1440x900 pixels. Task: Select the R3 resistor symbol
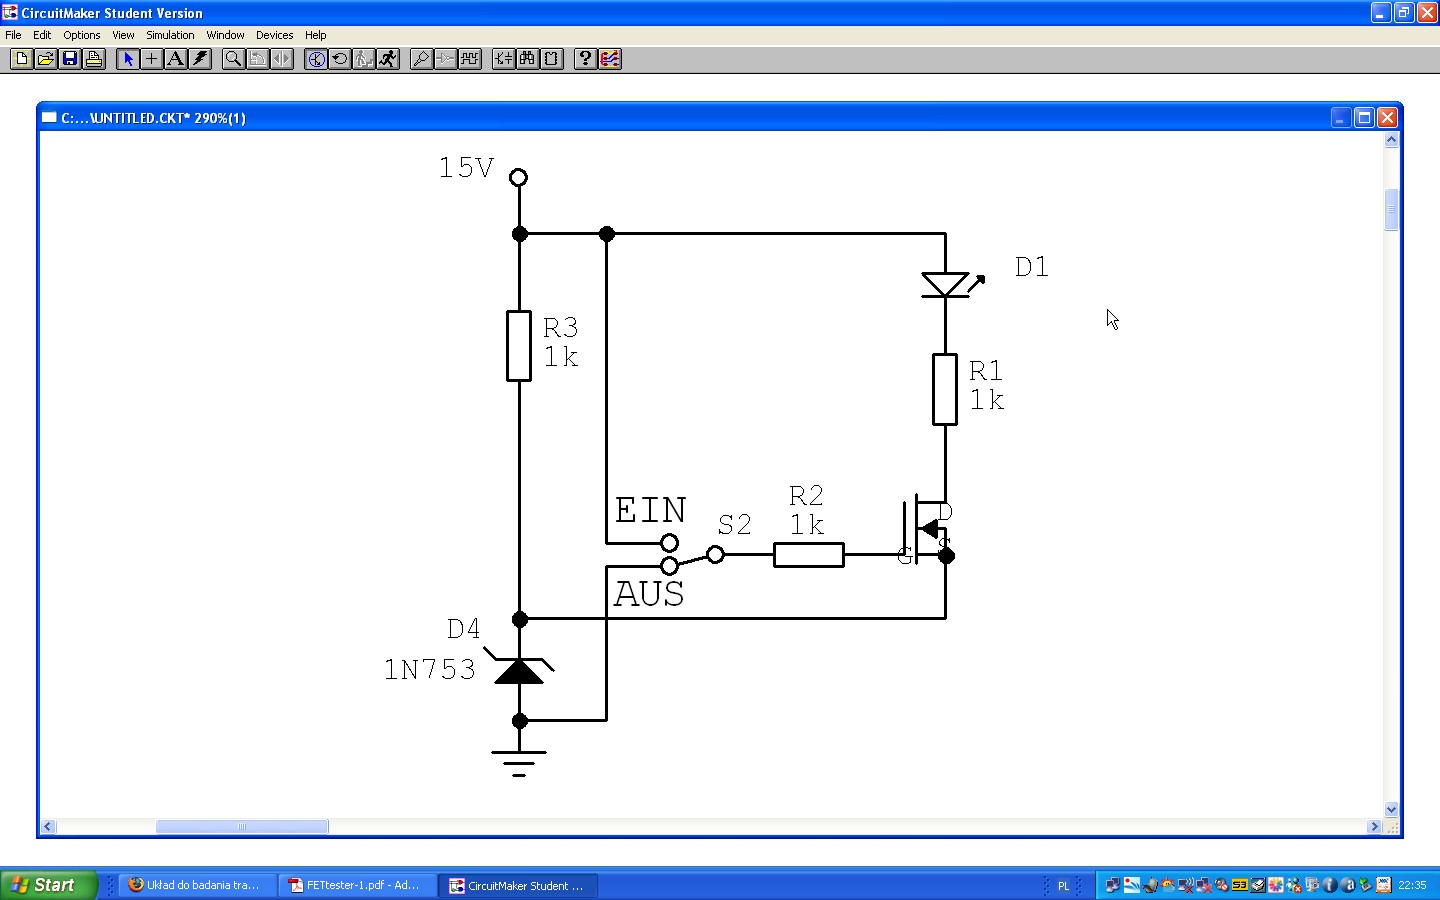[x=519, y=346]
